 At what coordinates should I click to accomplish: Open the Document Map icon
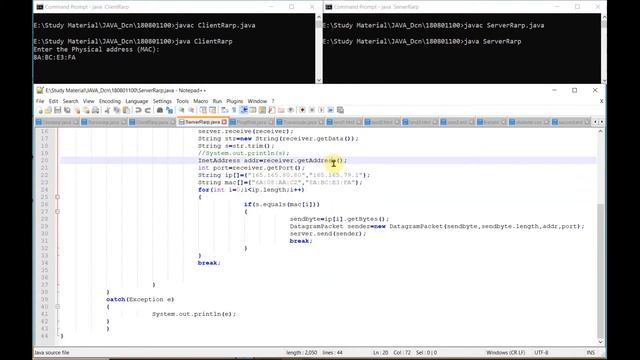click(x=262, y=110)
